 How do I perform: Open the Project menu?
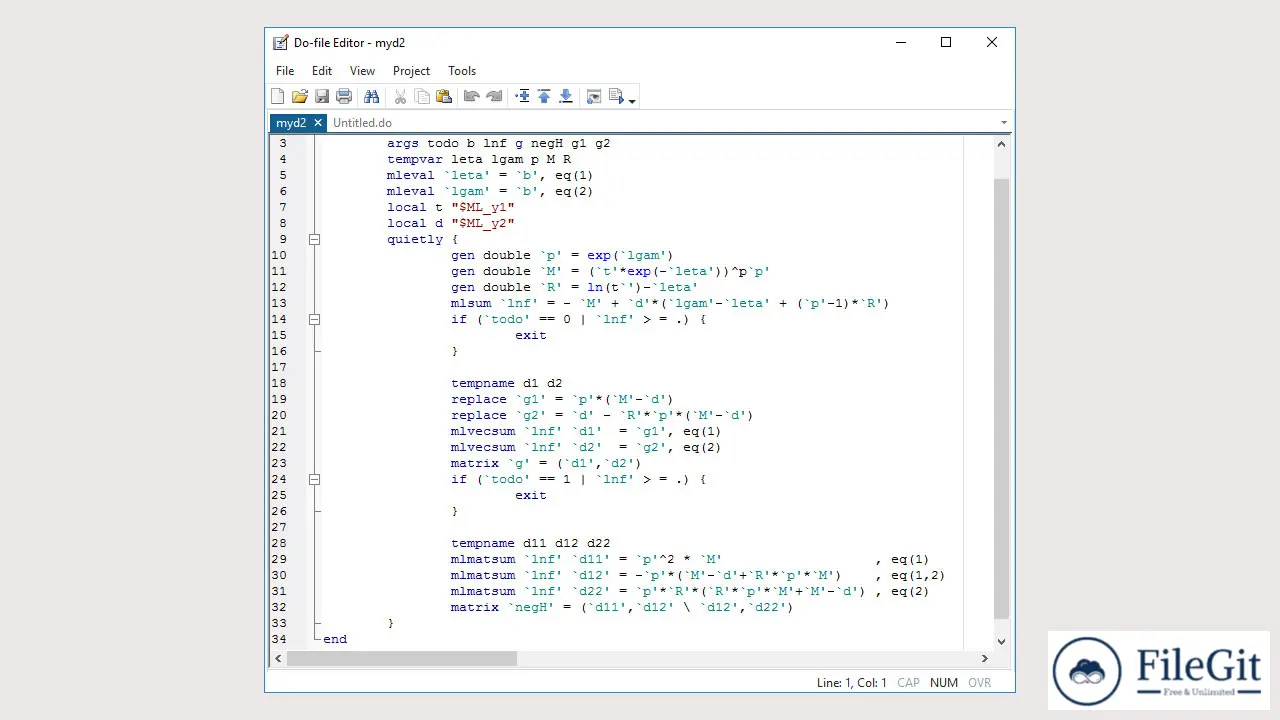pos(411,71)
